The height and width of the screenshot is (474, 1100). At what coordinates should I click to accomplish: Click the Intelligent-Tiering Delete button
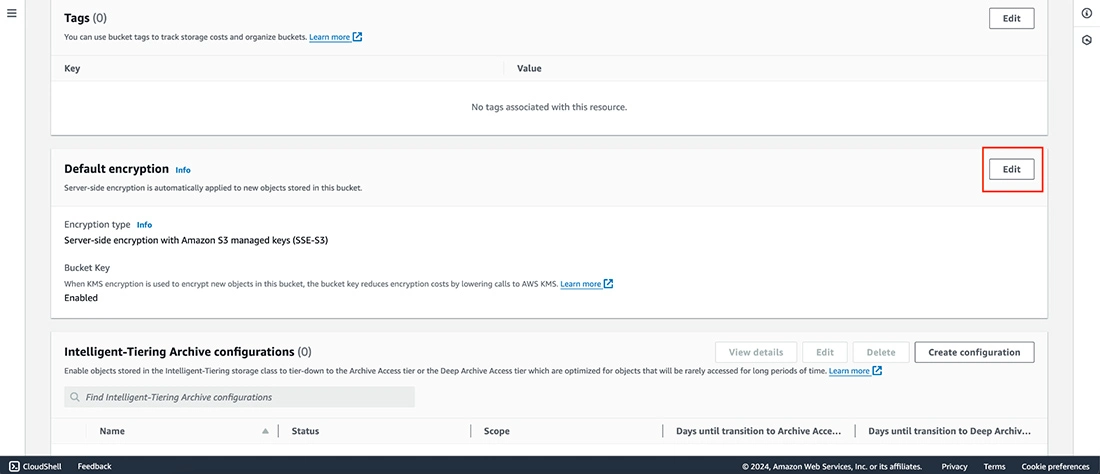[881, 352]
